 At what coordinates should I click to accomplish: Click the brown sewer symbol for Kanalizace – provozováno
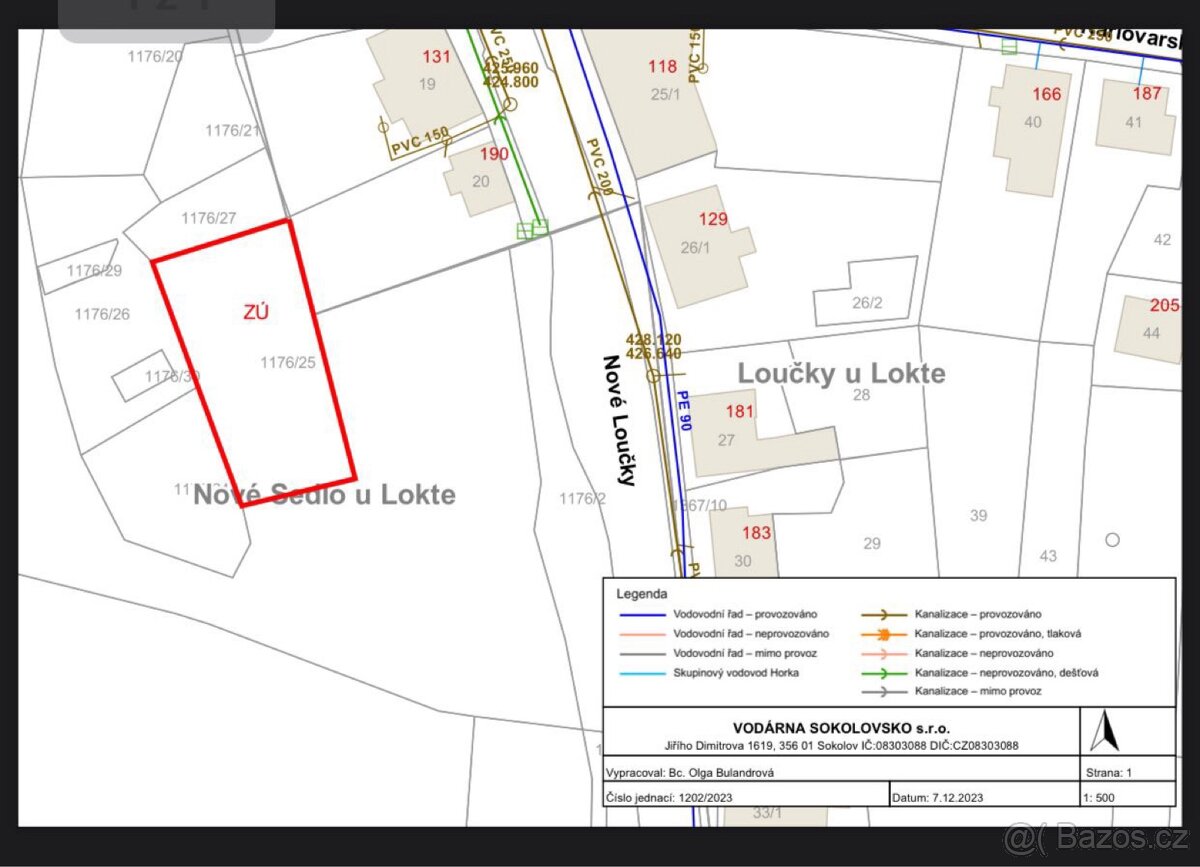(883, 614)
